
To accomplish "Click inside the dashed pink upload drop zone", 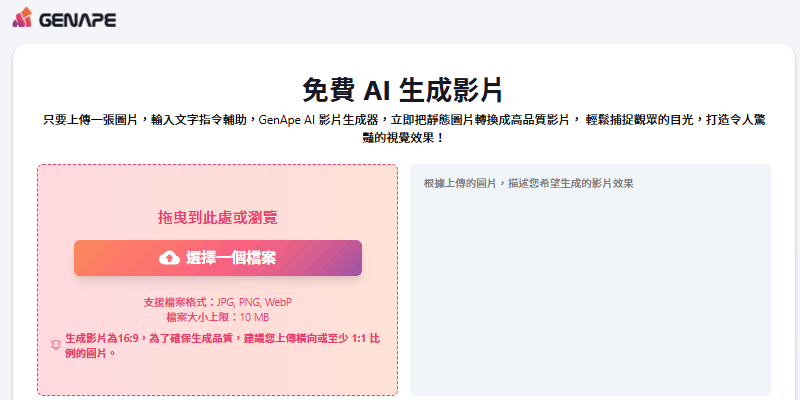I will coord(217,280).
